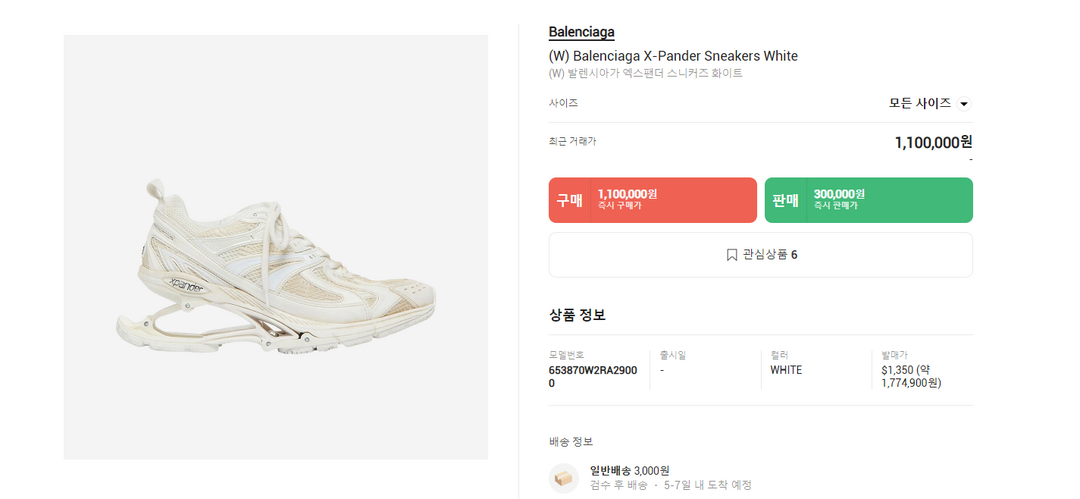The height and width of the screenshot is (499, 1080).
Task: Click the 사이즈 label
Action: 563,103
